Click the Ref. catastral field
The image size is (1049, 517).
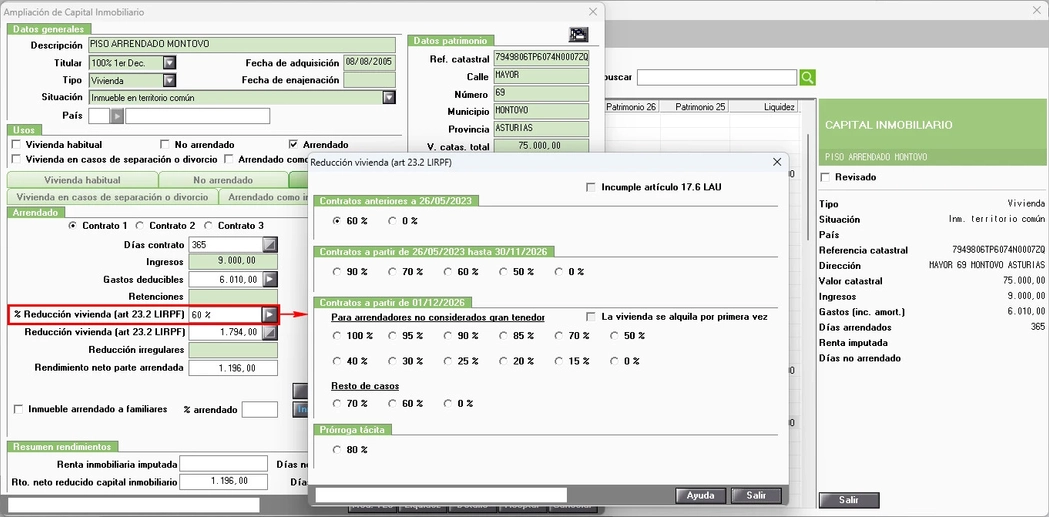tap(541, 59)
